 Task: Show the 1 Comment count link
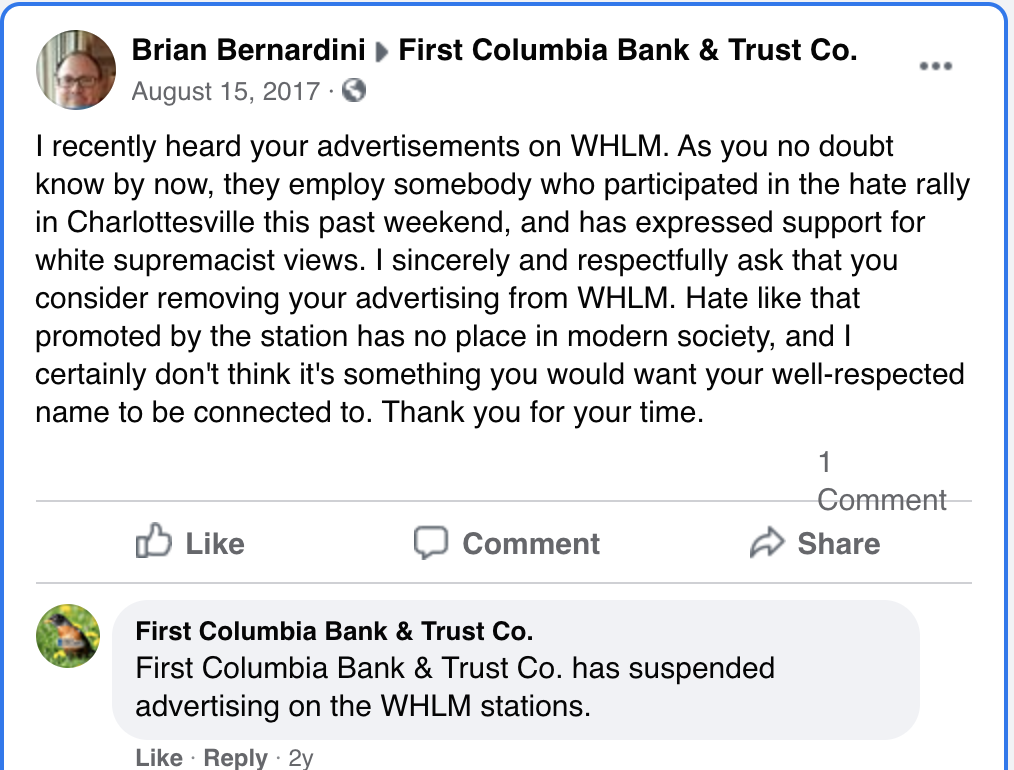click(880, 482)
